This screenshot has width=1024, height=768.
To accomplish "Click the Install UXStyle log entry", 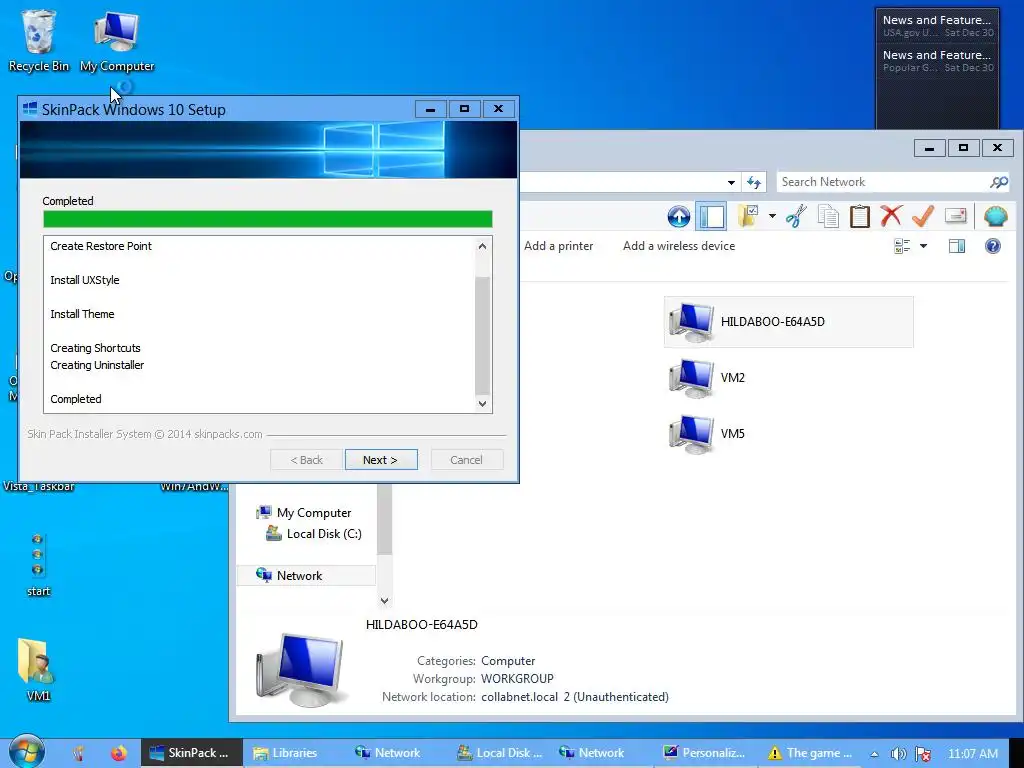I will click(x=85, y=280).
